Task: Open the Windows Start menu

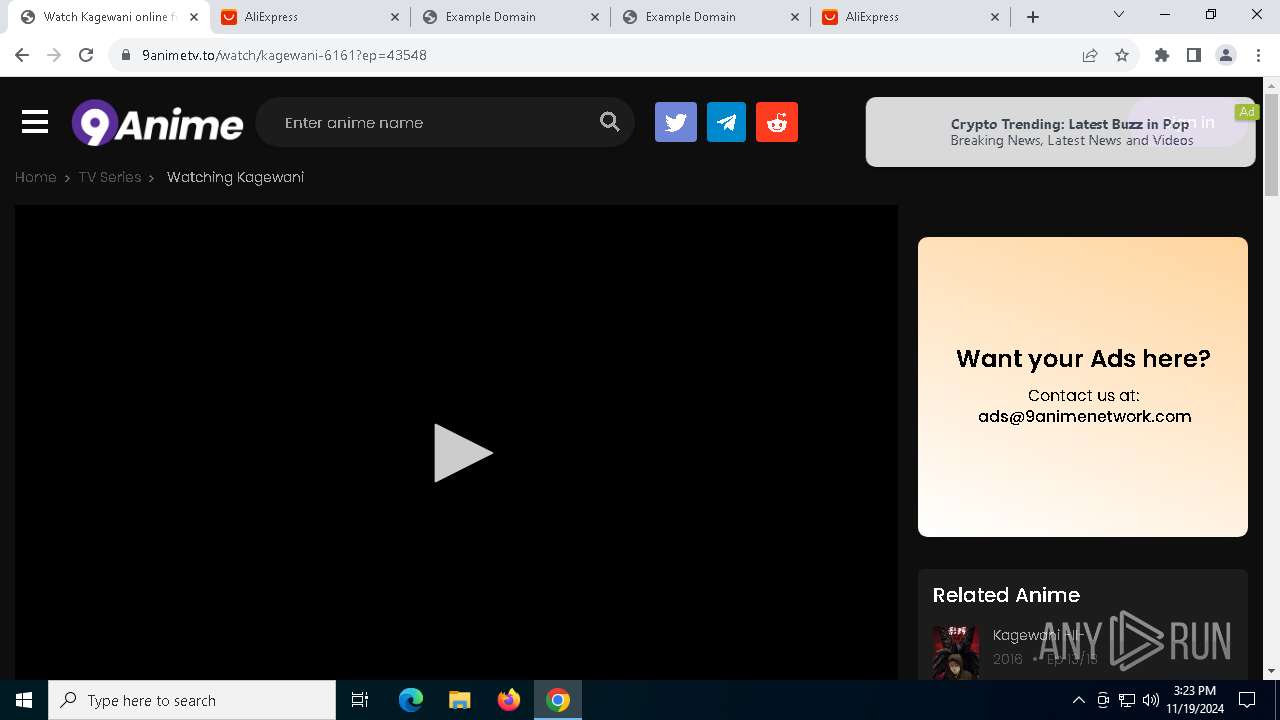Action: pyautogui.click(x=24, y=700)
